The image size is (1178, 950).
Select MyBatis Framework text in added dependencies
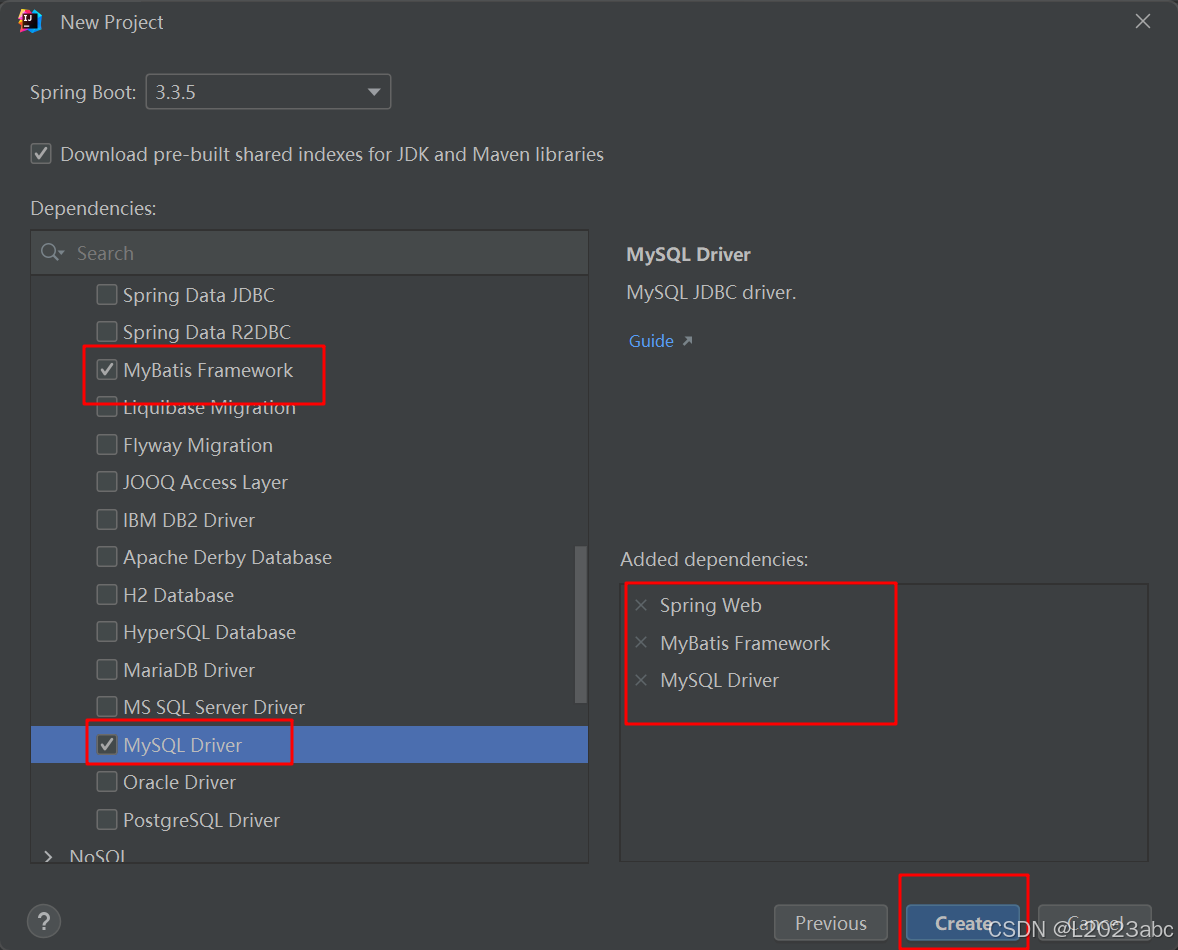pyautogui.click(x=745, y=643)
